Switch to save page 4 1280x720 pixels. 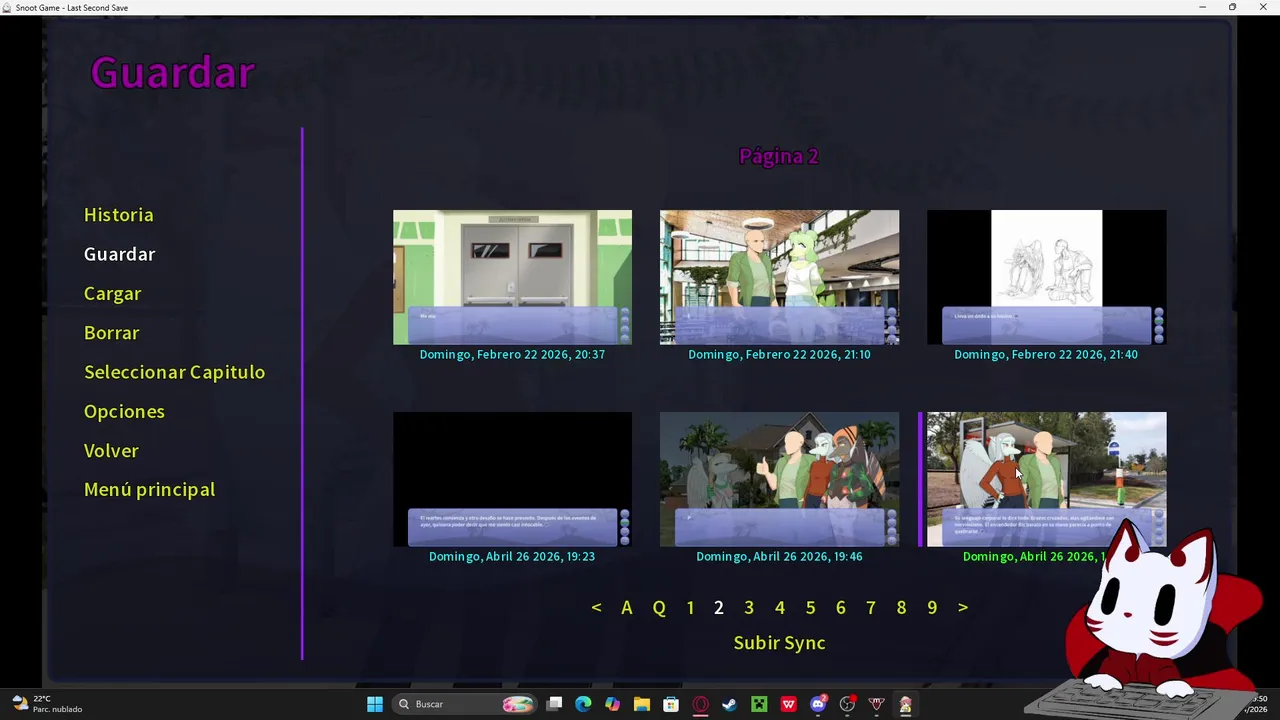click(780, 608)
